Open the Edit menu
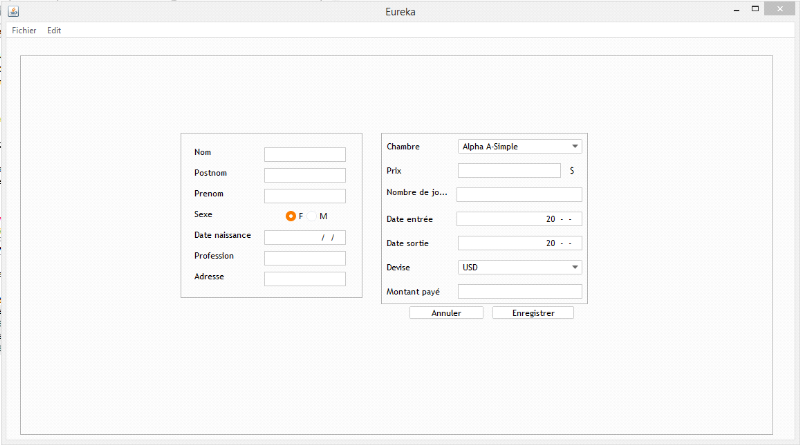 click(x=54, y=30)
